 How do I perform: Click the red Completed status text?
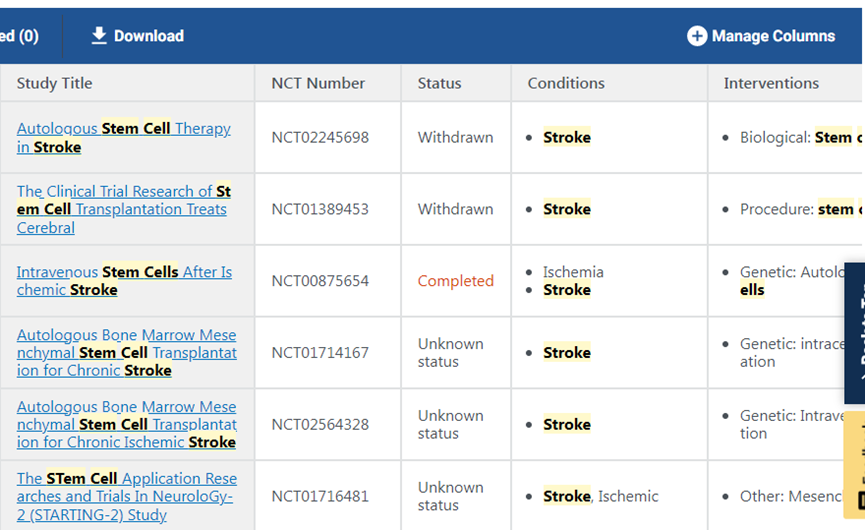[455, 281]
